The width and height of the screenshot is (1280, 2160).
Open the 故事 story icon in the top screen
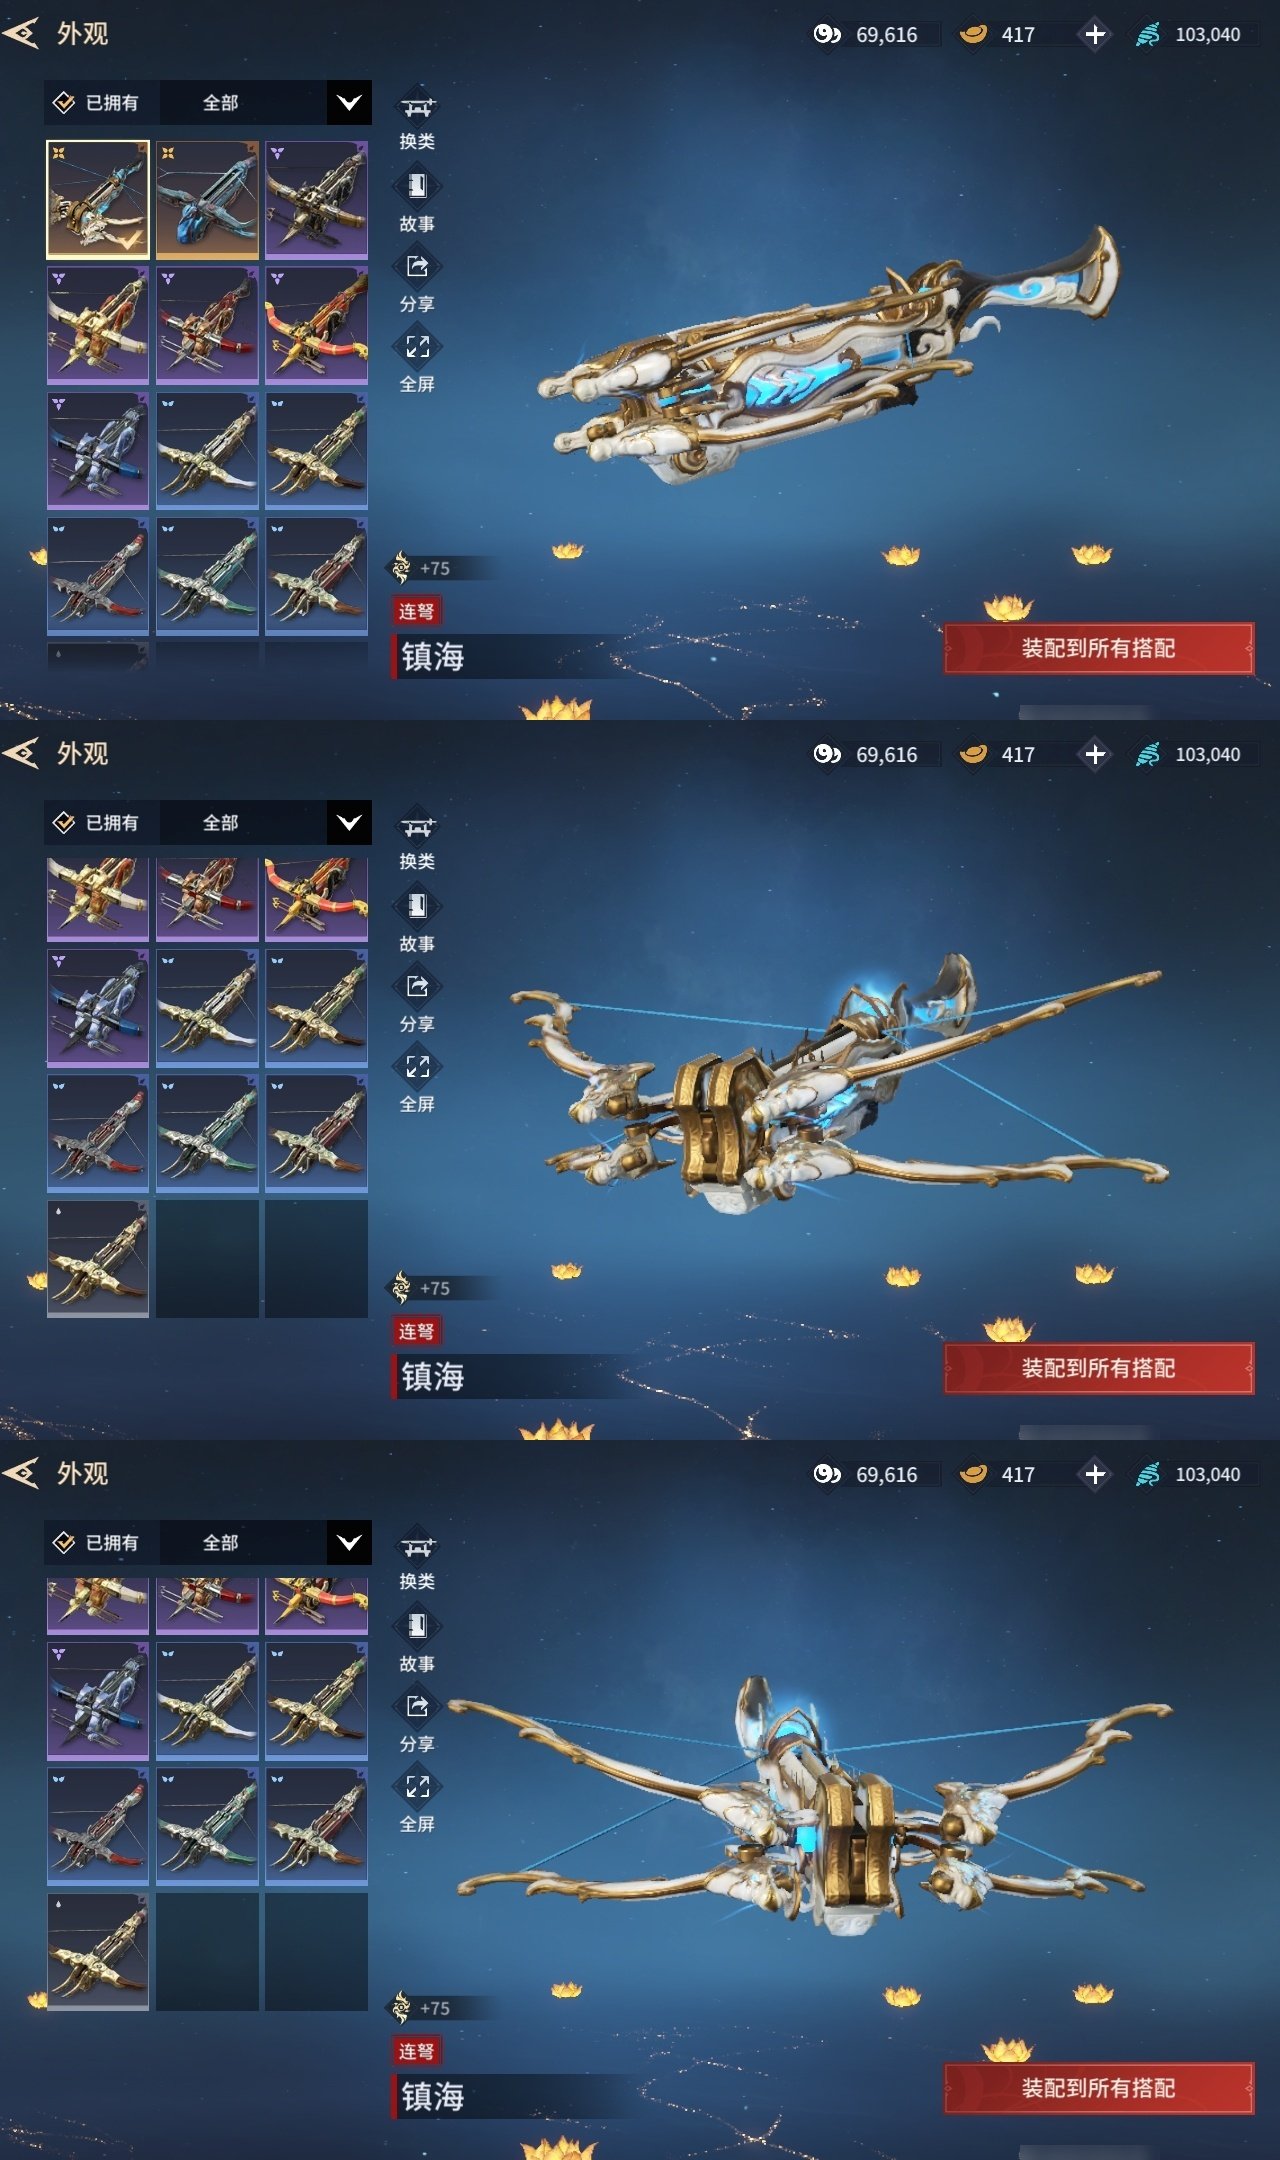417,186
